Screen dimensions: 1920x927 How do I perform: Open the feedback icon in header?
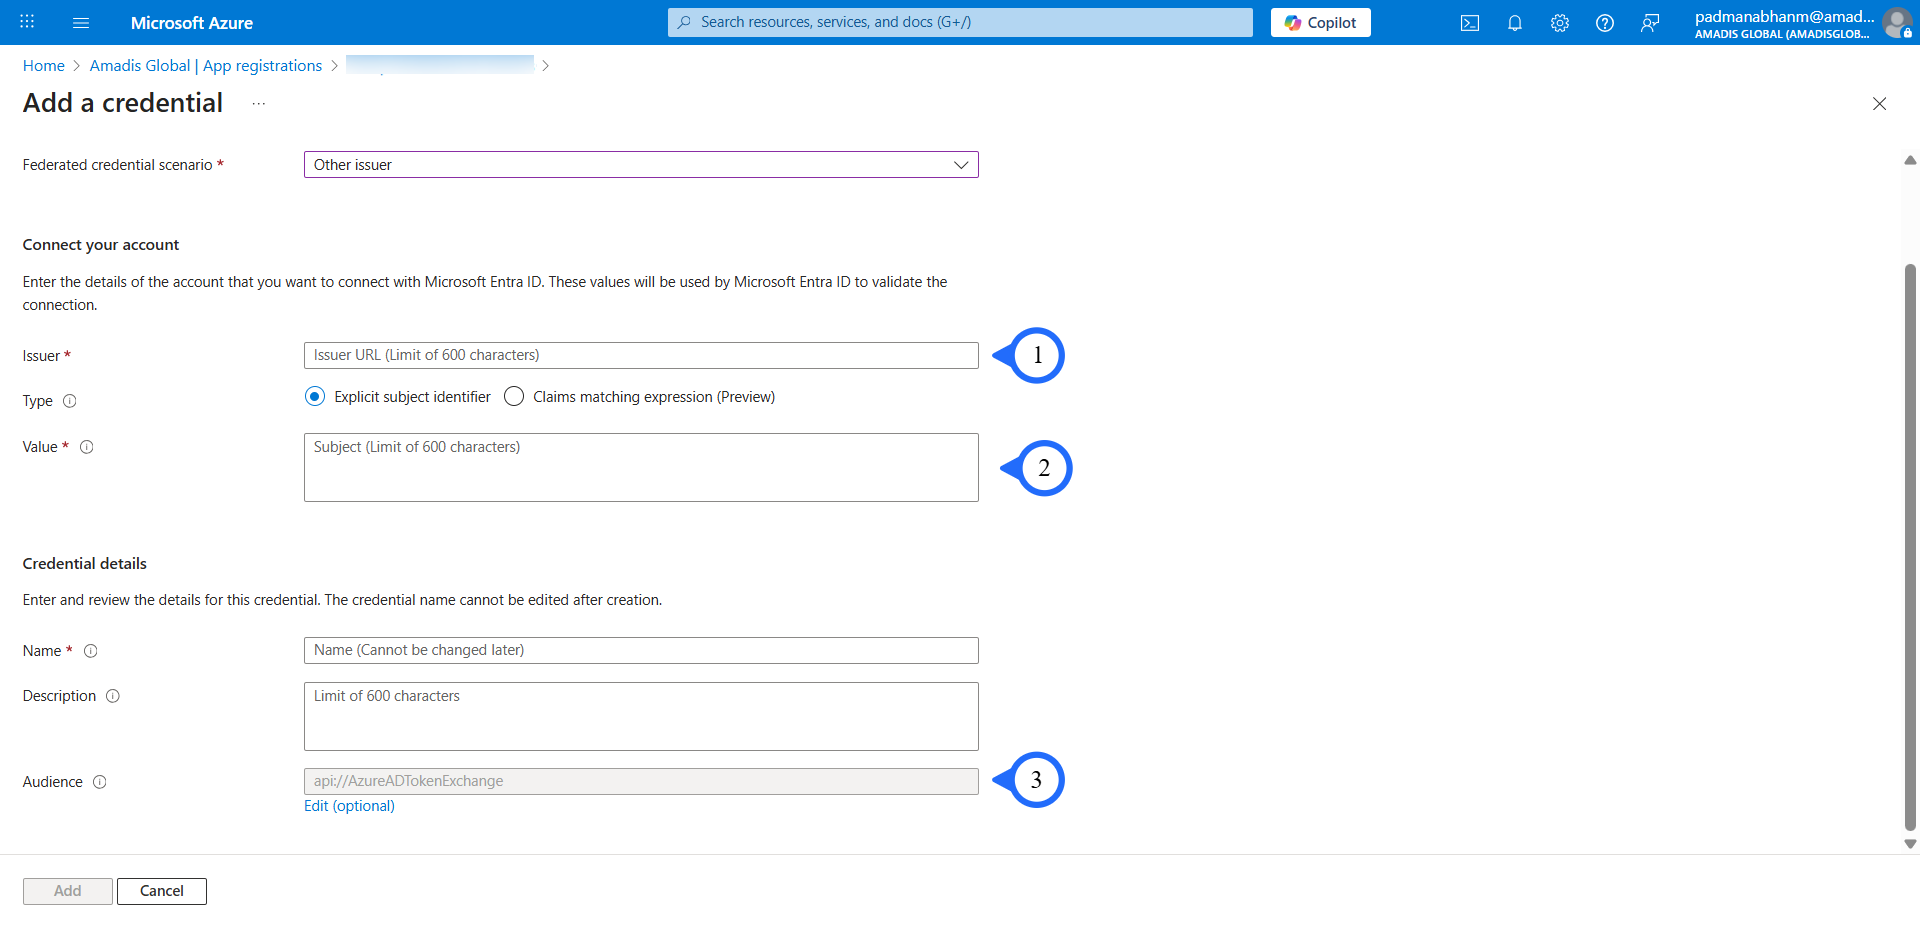pyautogui.click(x=1649, y=23)
